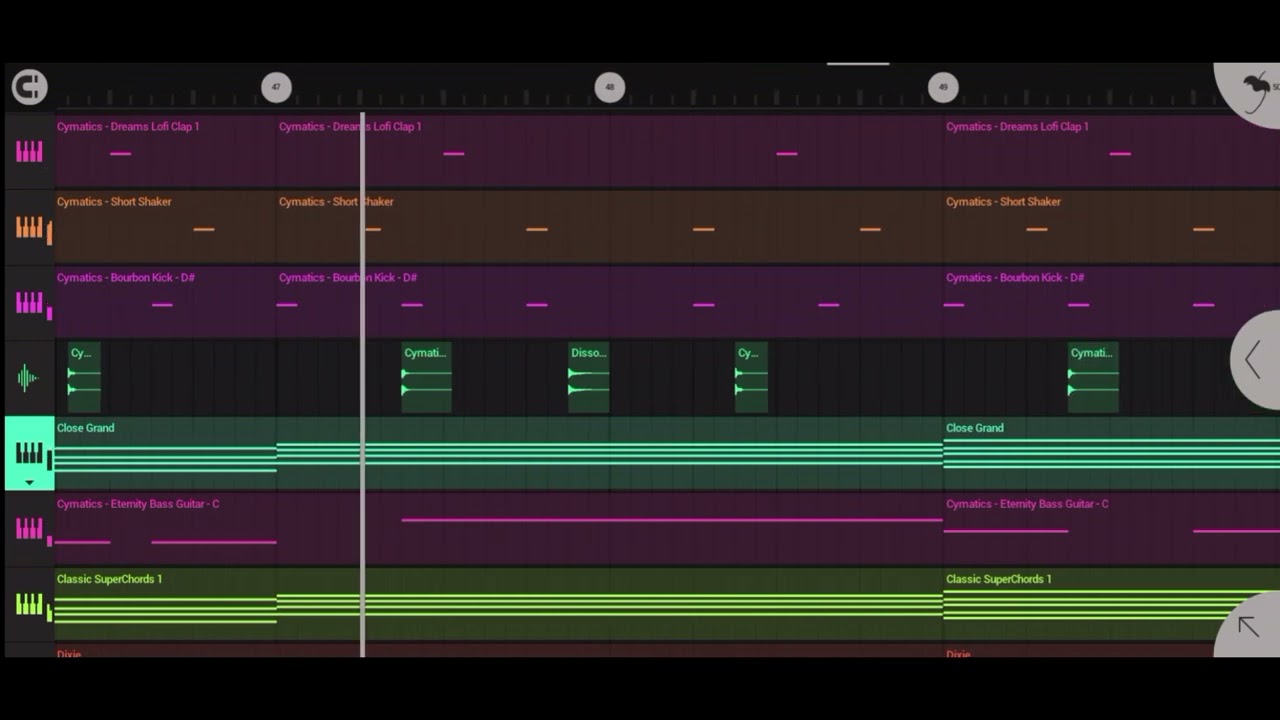The width and height of the screenshot is (1280, 720).
Task: Select the audio track waveform icon
Action: click(x=29, y=378)
